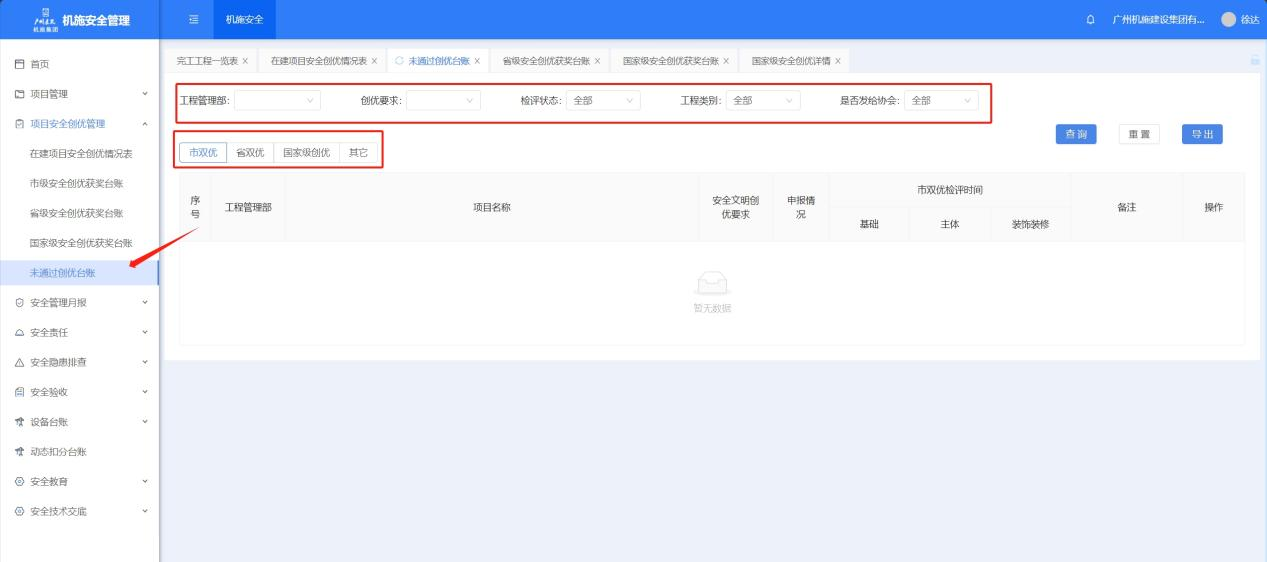This screenshot has height=562, width=1267.
Task: Open the 国家级安全创优详情 tab
Action: coord(791,61)
